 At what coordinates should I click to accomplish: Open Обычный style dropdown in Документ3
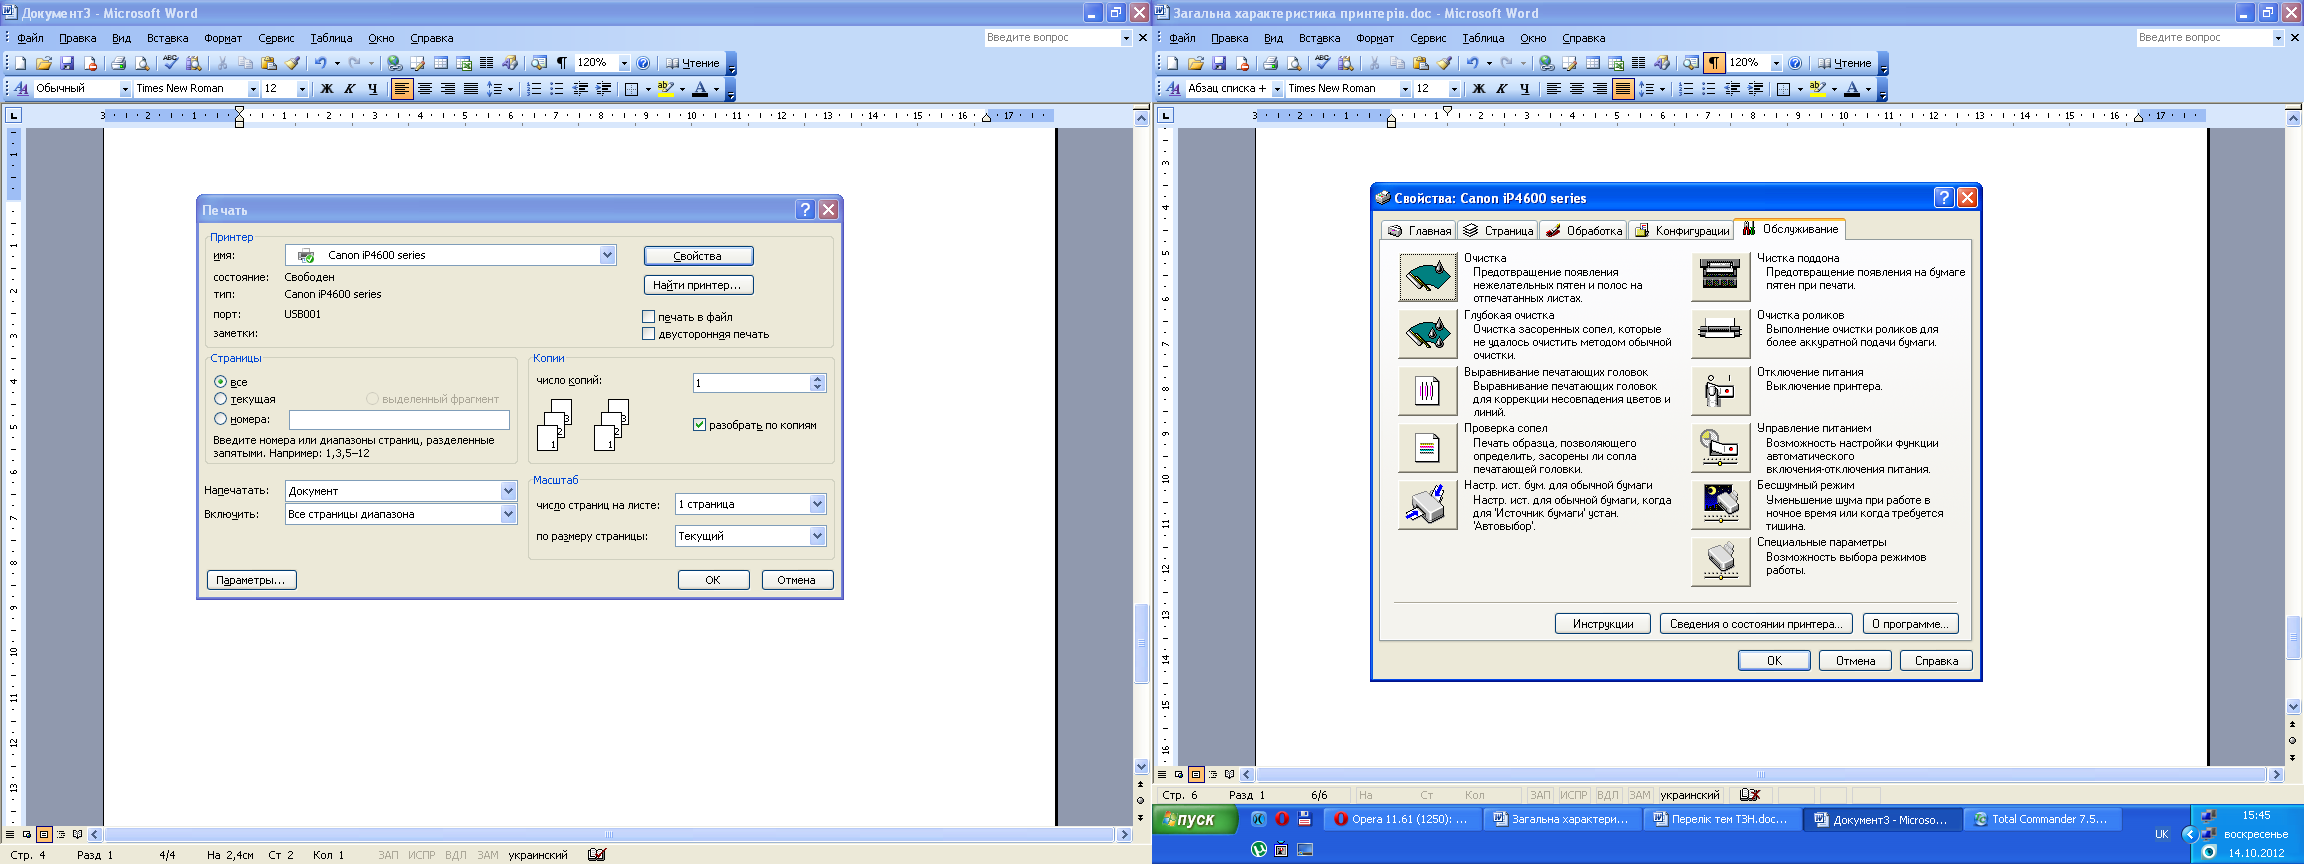[126, 89]
